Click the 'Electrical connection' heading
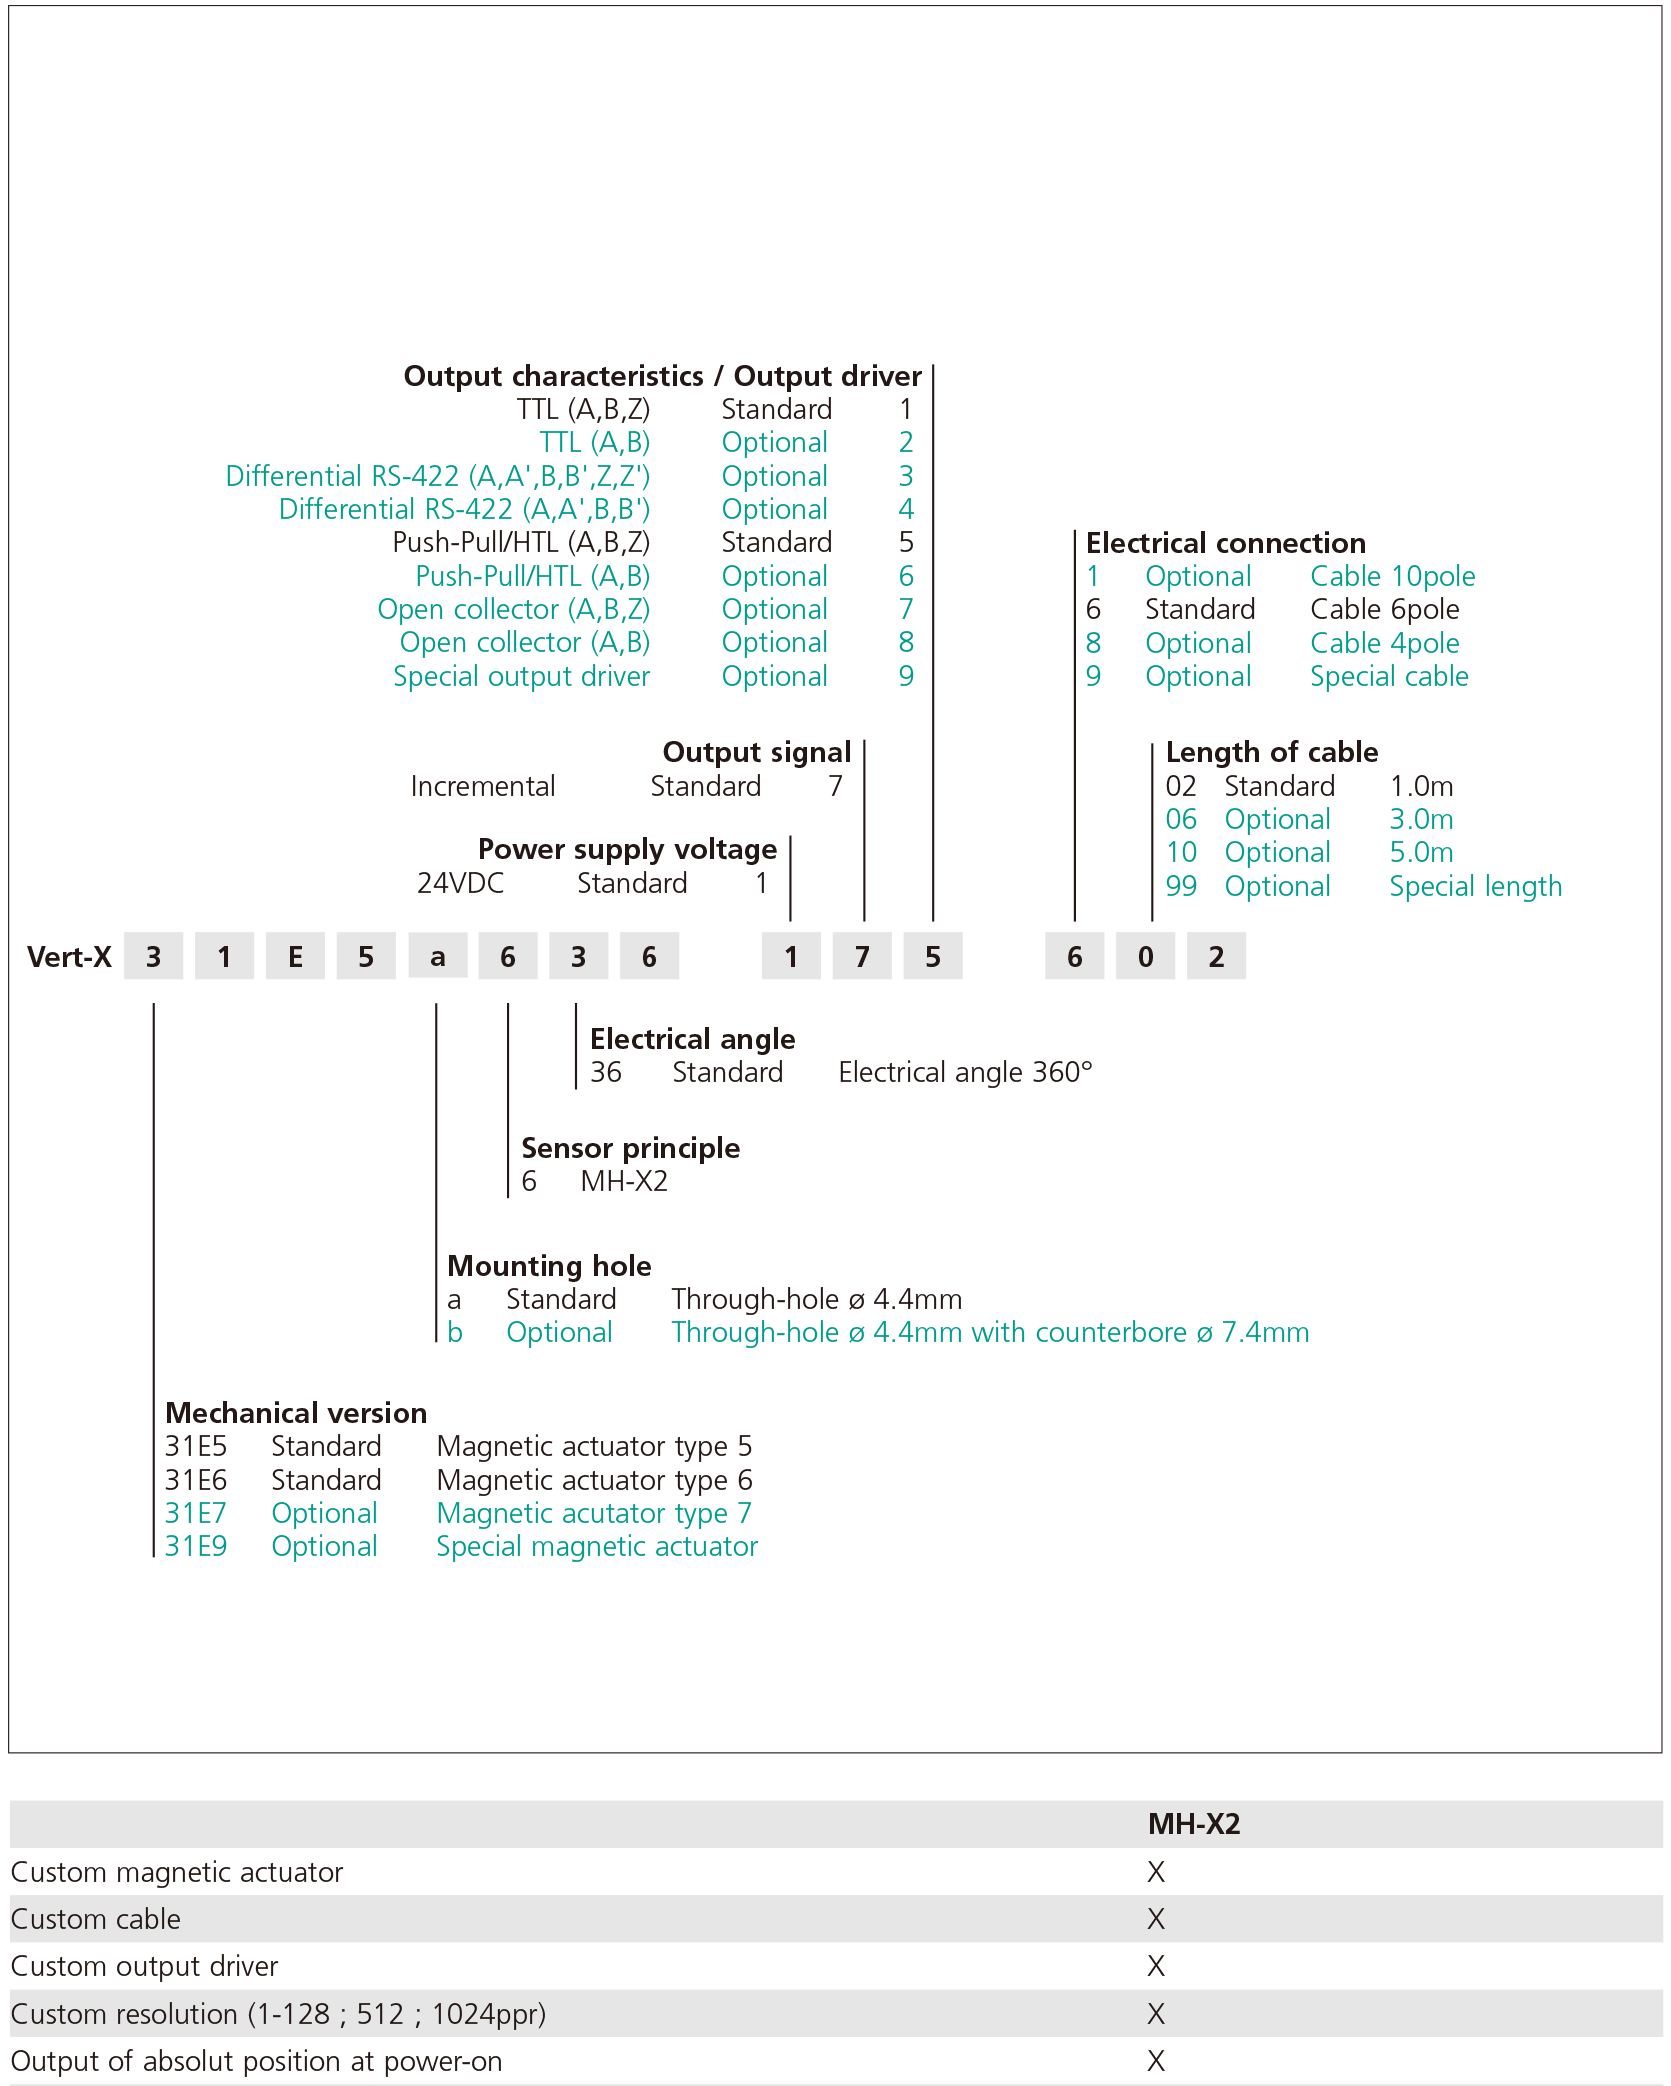Image resolution: width=1671 pixels, height=2086 pixels. 1226,543
